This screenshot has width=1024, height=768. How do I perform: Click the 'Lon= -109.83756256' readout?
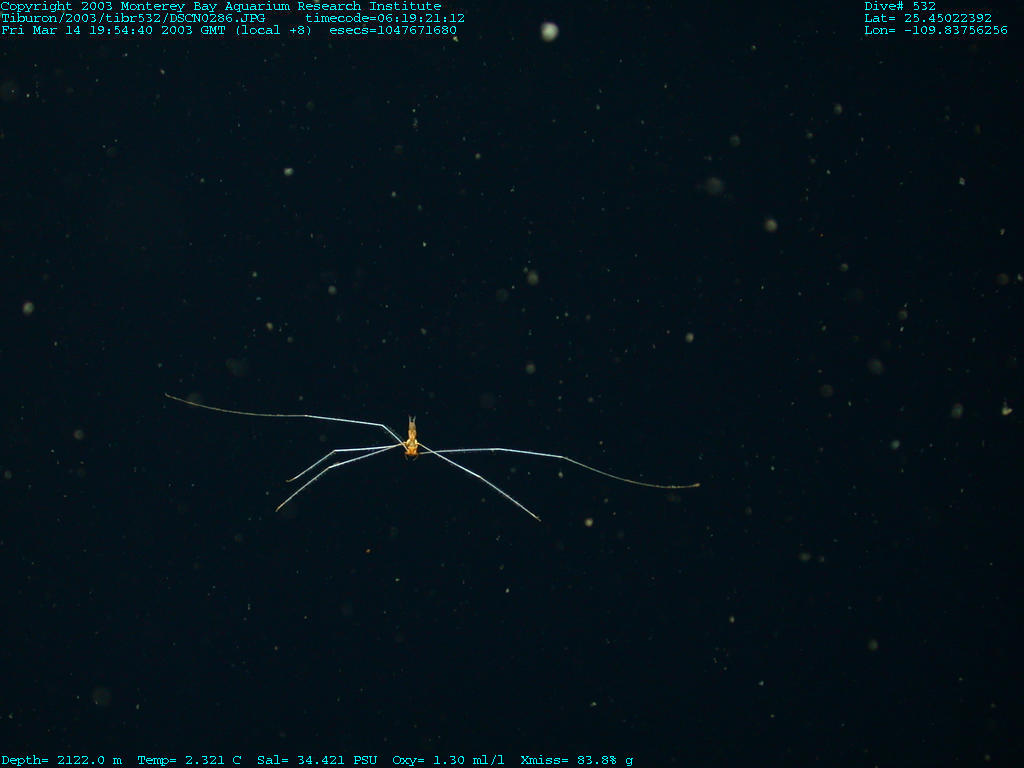click(x=936, y=30)
